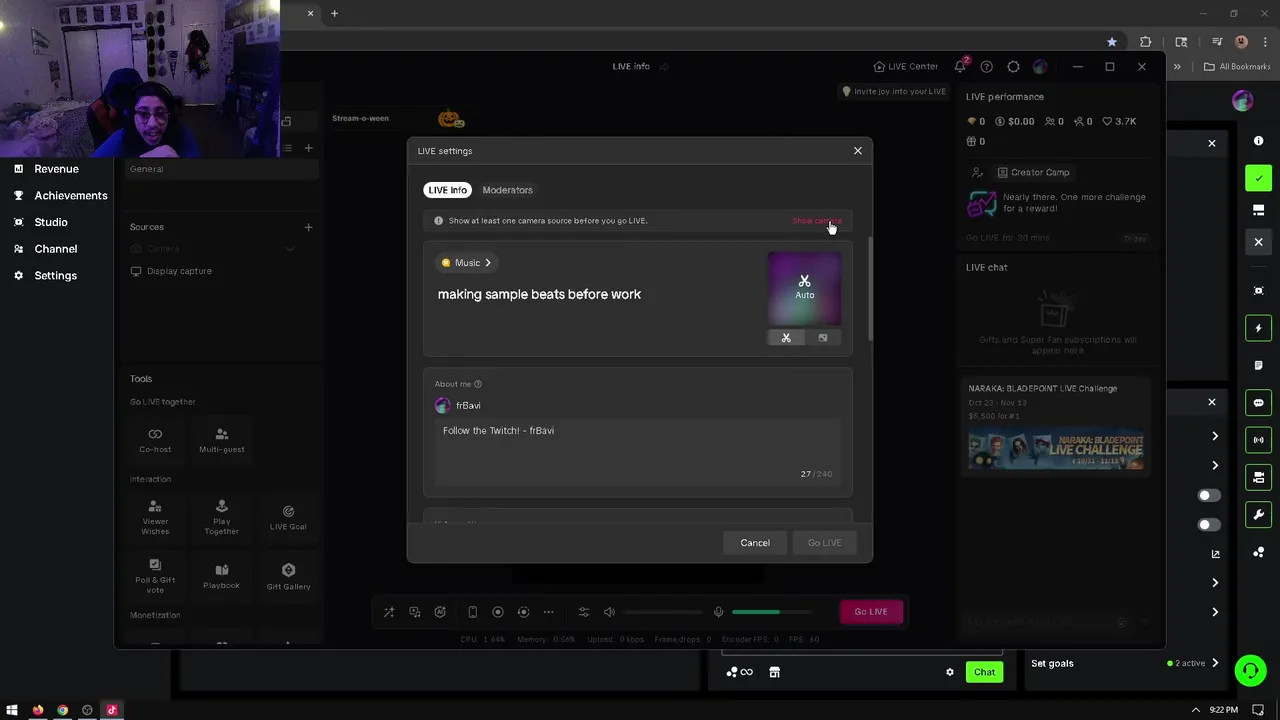Open Multi-guest tool
1280x720 pixels.
pos(222,439)
